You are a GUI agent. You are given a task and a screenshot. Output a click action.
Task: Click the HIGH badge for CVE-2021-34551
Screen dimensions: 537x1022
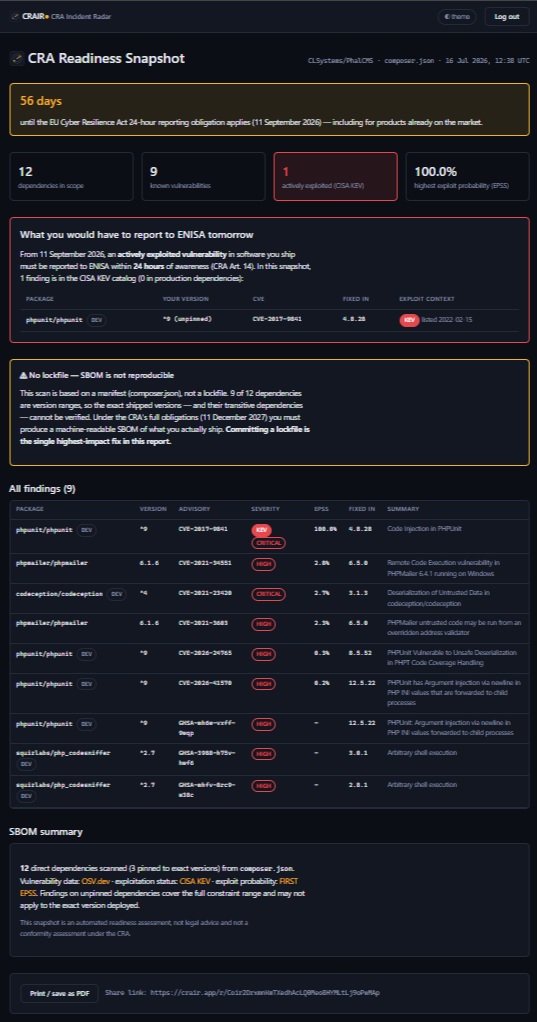click(263, 564)
